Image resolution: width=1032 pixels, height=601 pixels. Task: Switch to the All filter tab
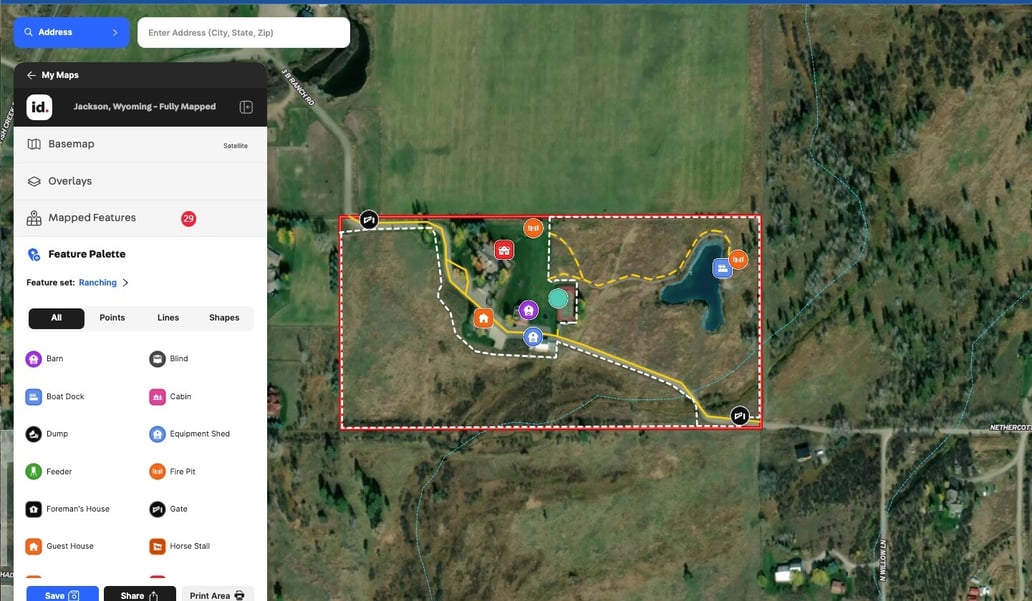[56, 317]
